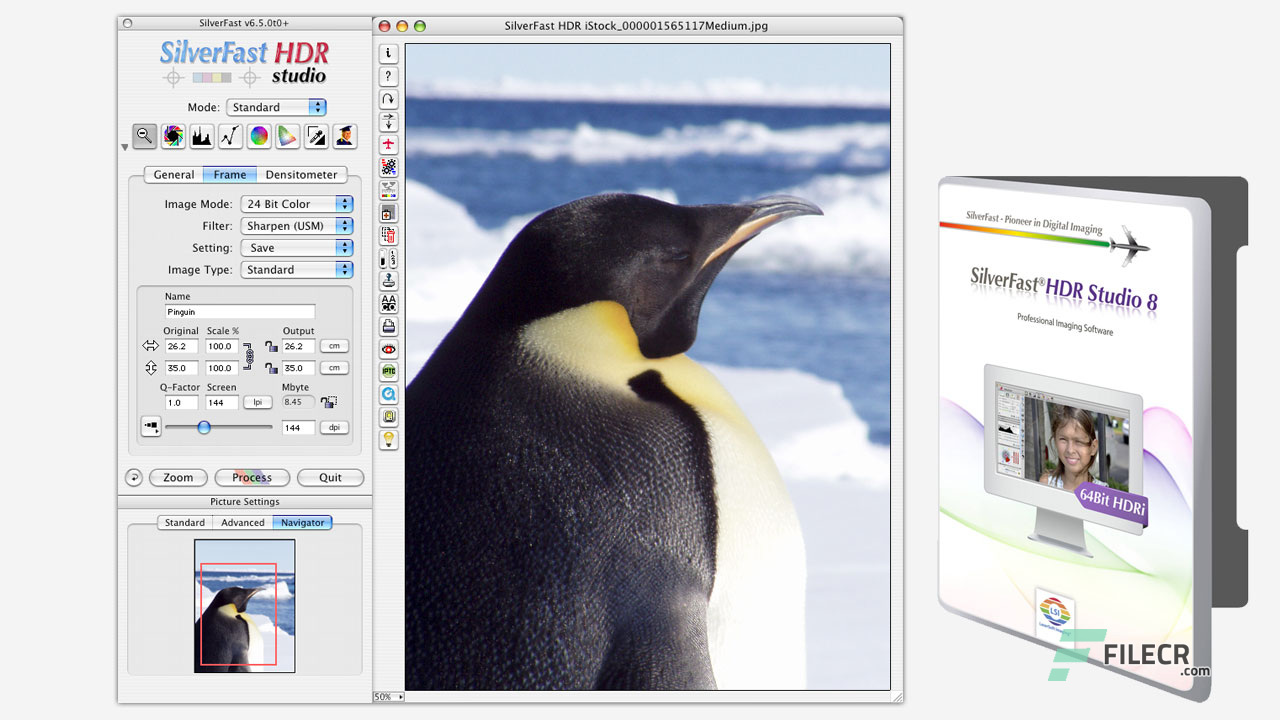Switch to the General tab
1280x720 pixels.
[x=174, y=175]
